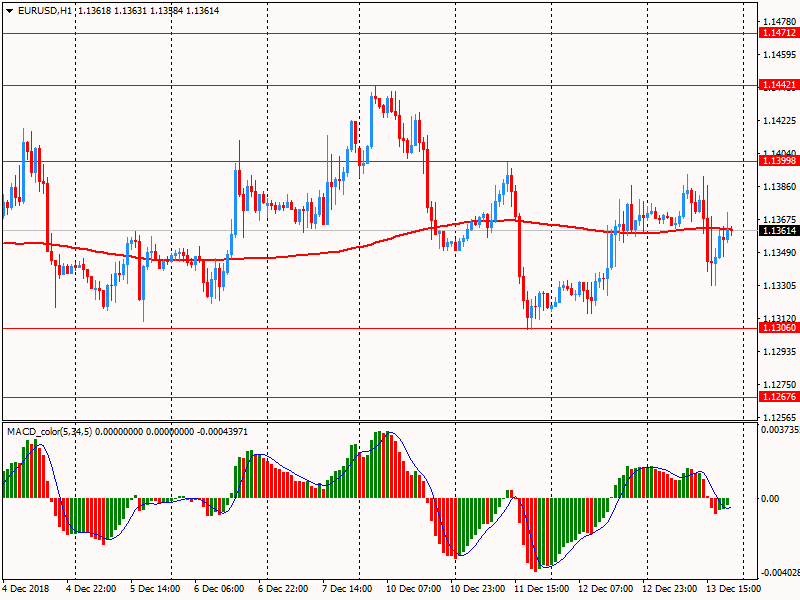
Task: Click the 7 Dec 14:00 time label
Action: point(348,589)
